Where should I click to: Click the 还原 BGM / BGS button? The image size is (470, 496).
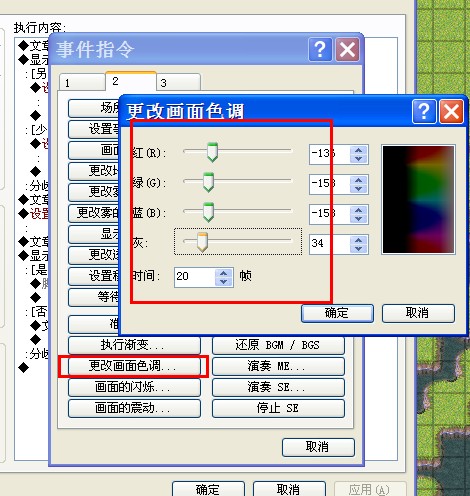click(x=278, y=345)
